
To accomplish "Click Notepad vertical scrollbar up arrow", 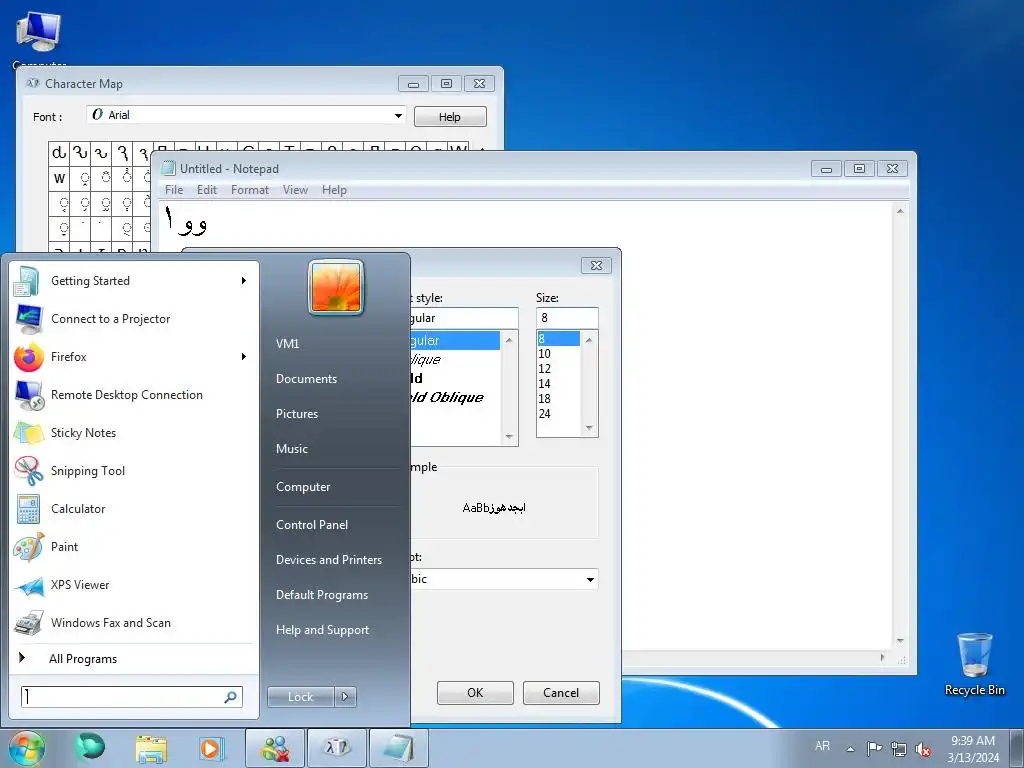I will tap(900, 212).
